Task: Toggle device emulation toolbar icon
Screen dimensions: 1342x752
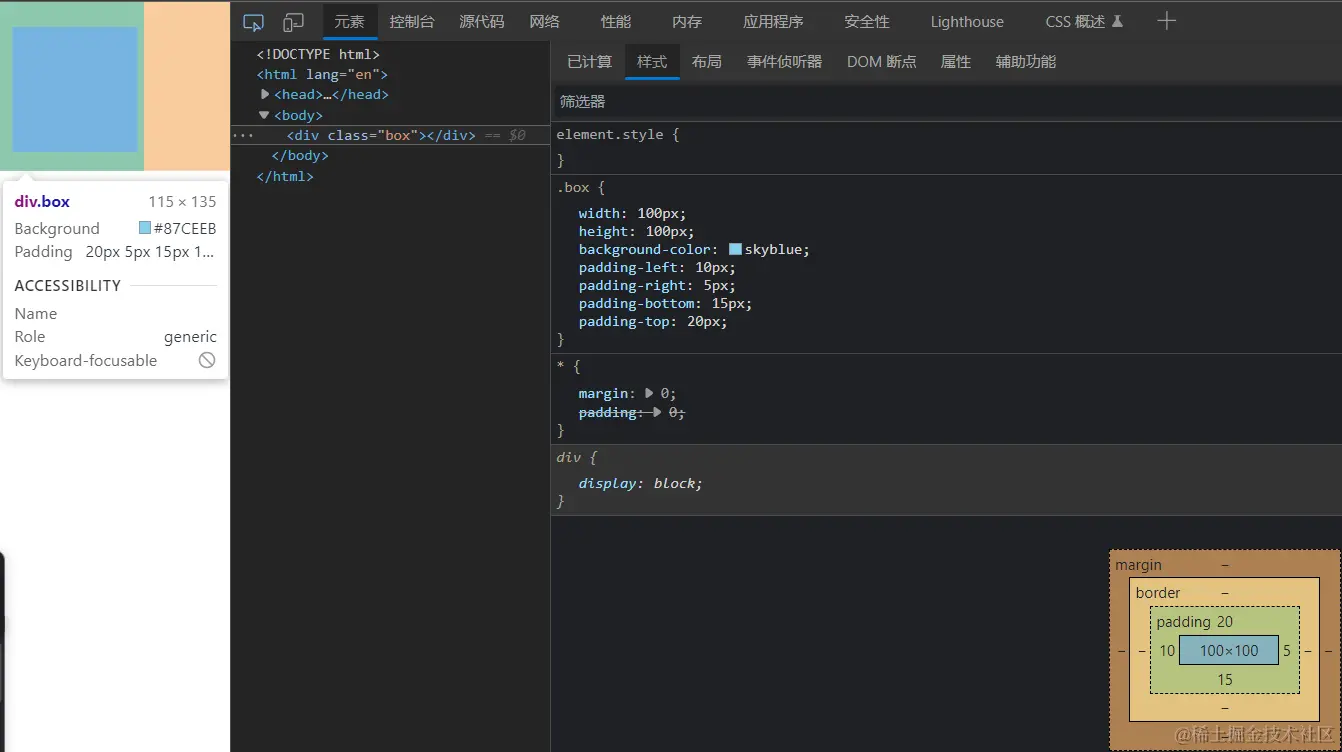Action: pyautogui.click(x=293, y=22)
